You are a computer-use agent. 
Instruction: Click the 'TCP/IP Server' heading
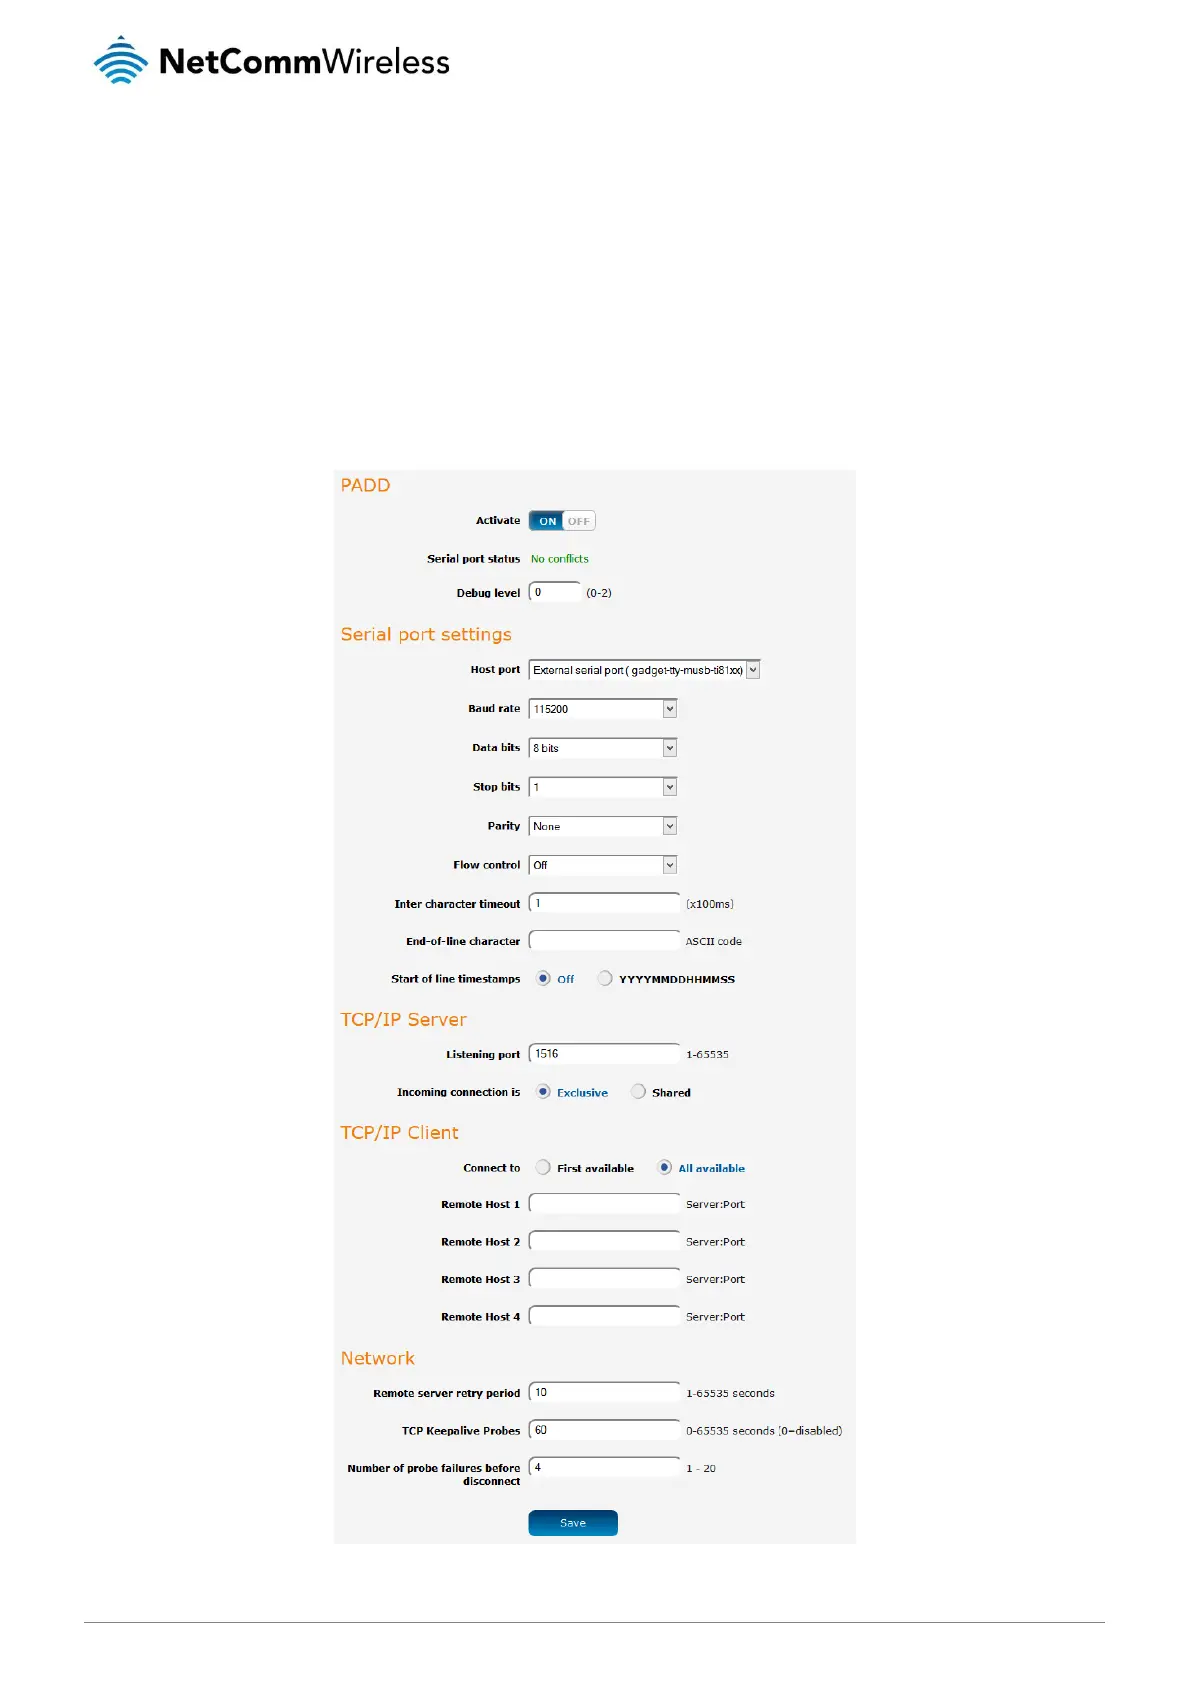pos(403,1020)
